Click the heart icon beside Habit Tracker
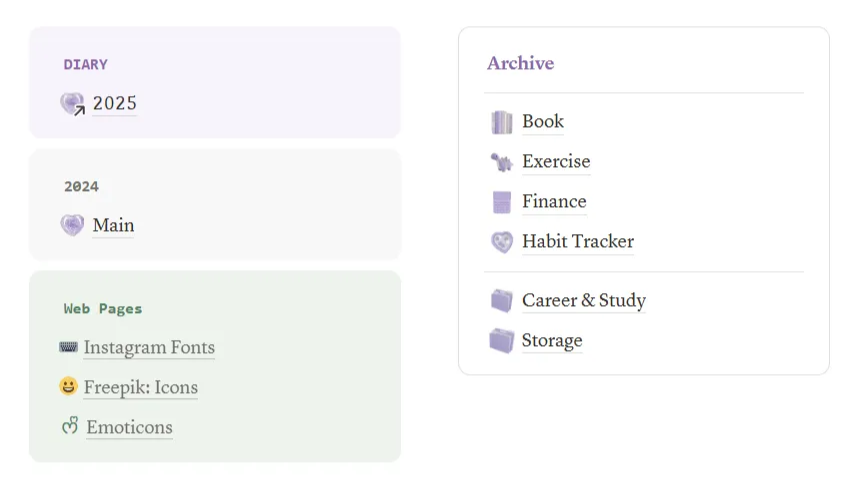 [501, 242]
